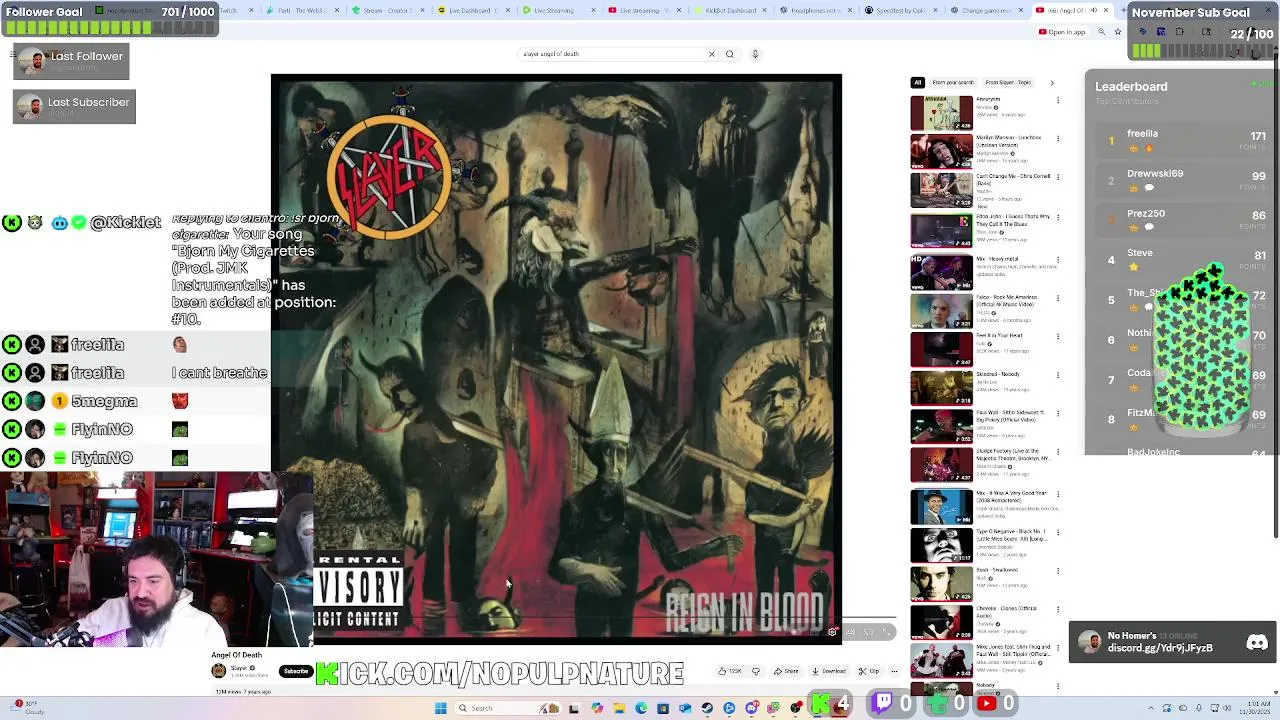Open the Slayer channel avatar
This screenshot has width=1280, height=720.
pyautogui.click(x=219, y=671)
